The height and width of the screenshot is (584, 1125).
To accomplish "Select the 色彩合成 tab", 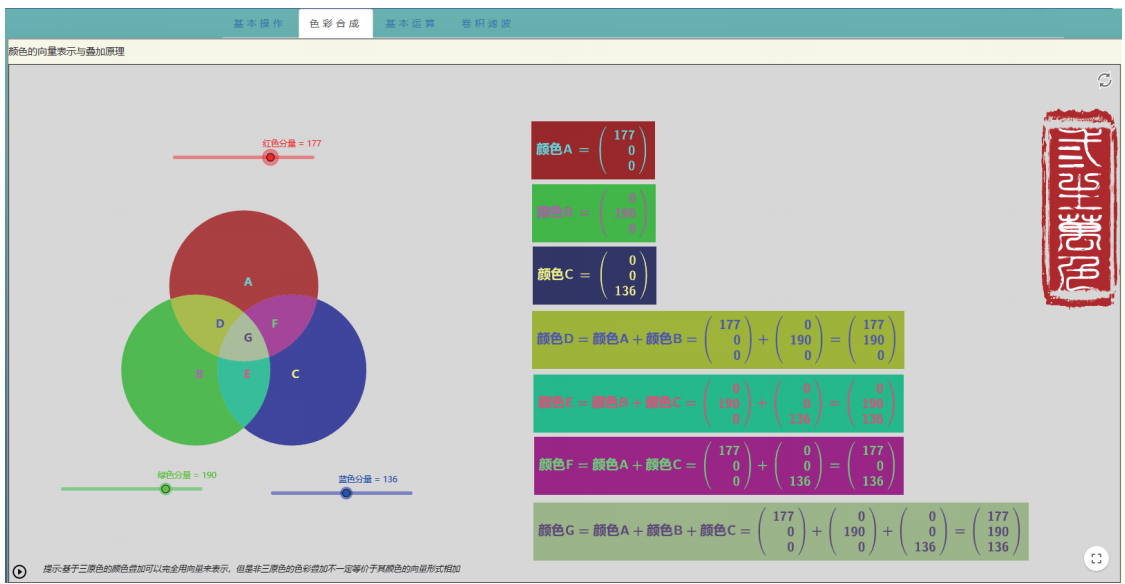I will (x=335, y=23).
